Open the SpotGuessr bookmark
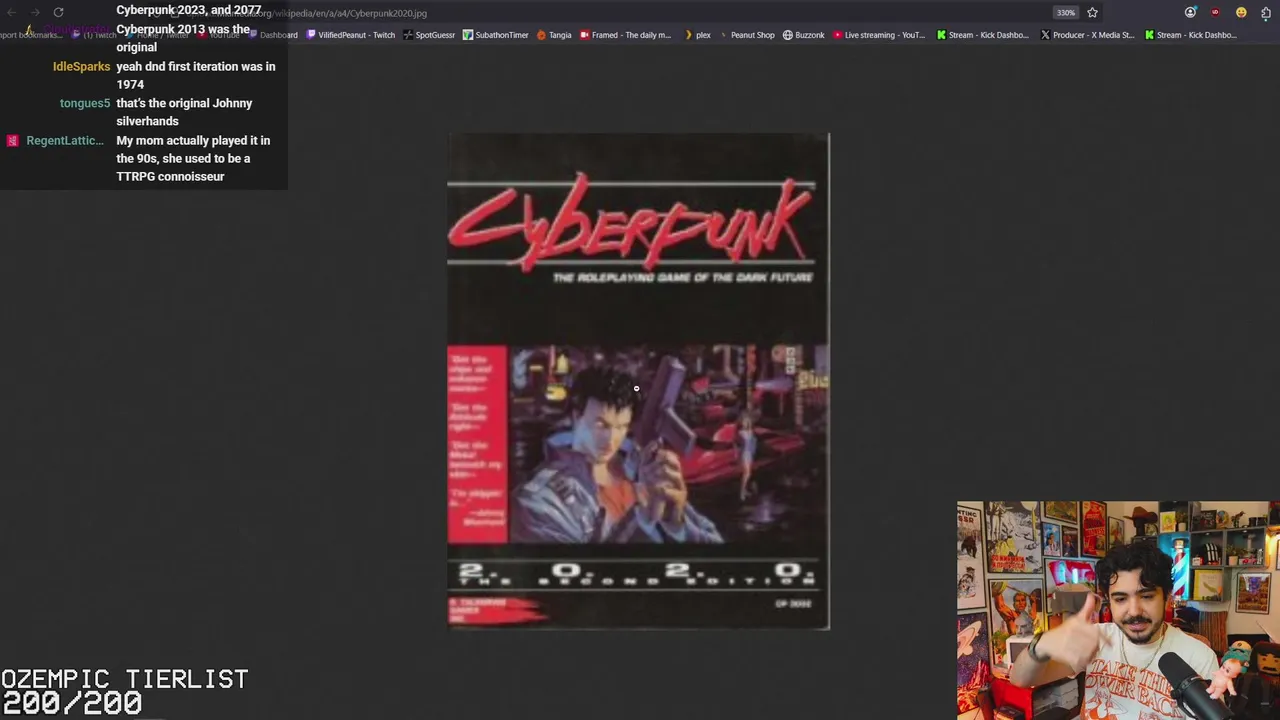Viewport: 1280px width, 720px height. click(x=429, y=35)
